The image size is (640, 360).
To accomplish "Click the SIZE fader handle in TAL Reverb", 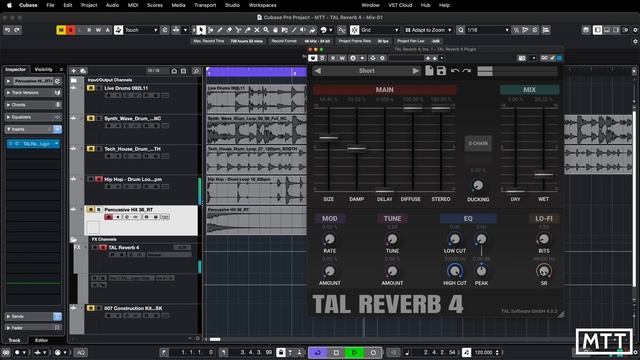I will click(x=329, y=138).
